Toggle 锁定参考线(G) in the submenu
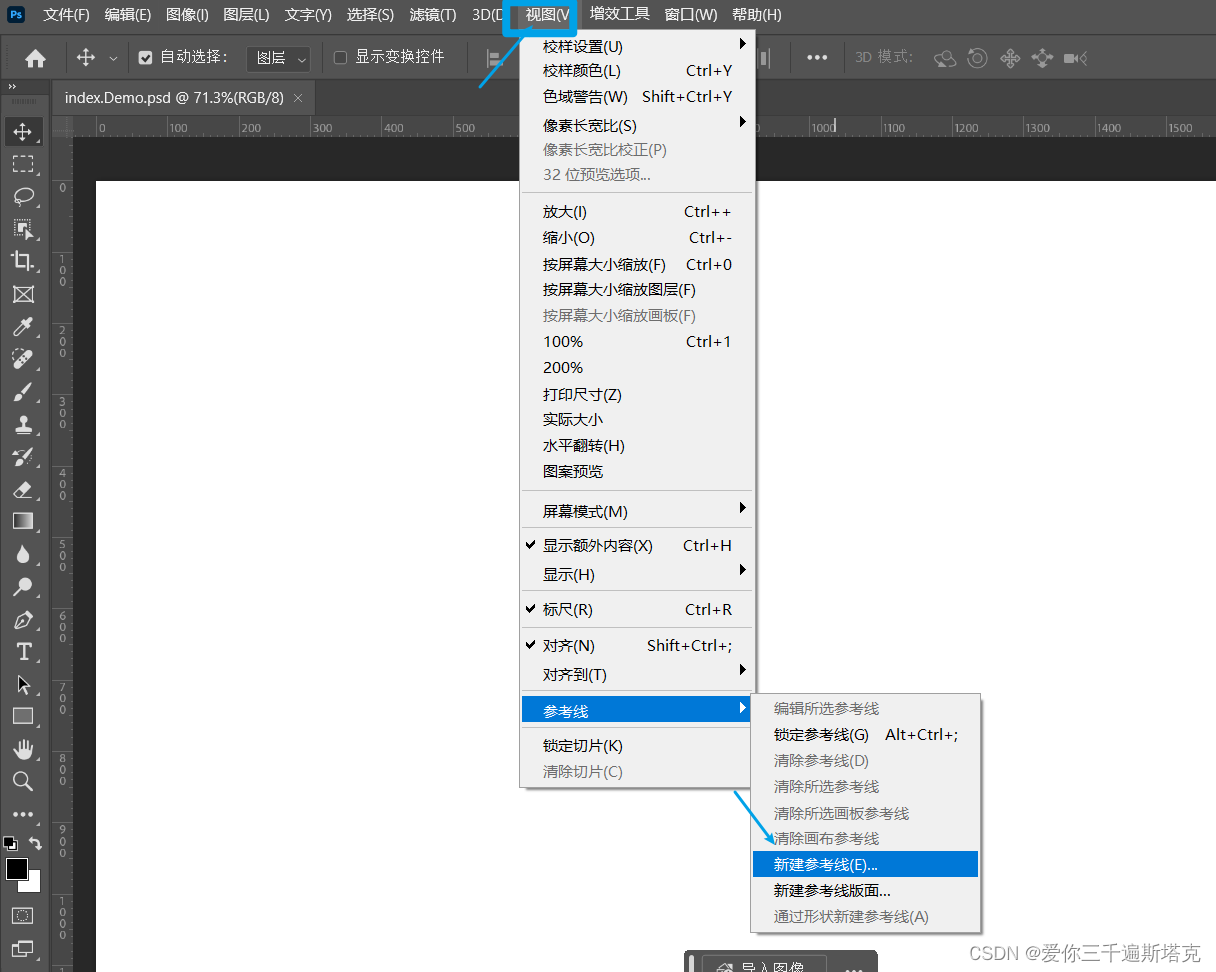 click(865, 735)
